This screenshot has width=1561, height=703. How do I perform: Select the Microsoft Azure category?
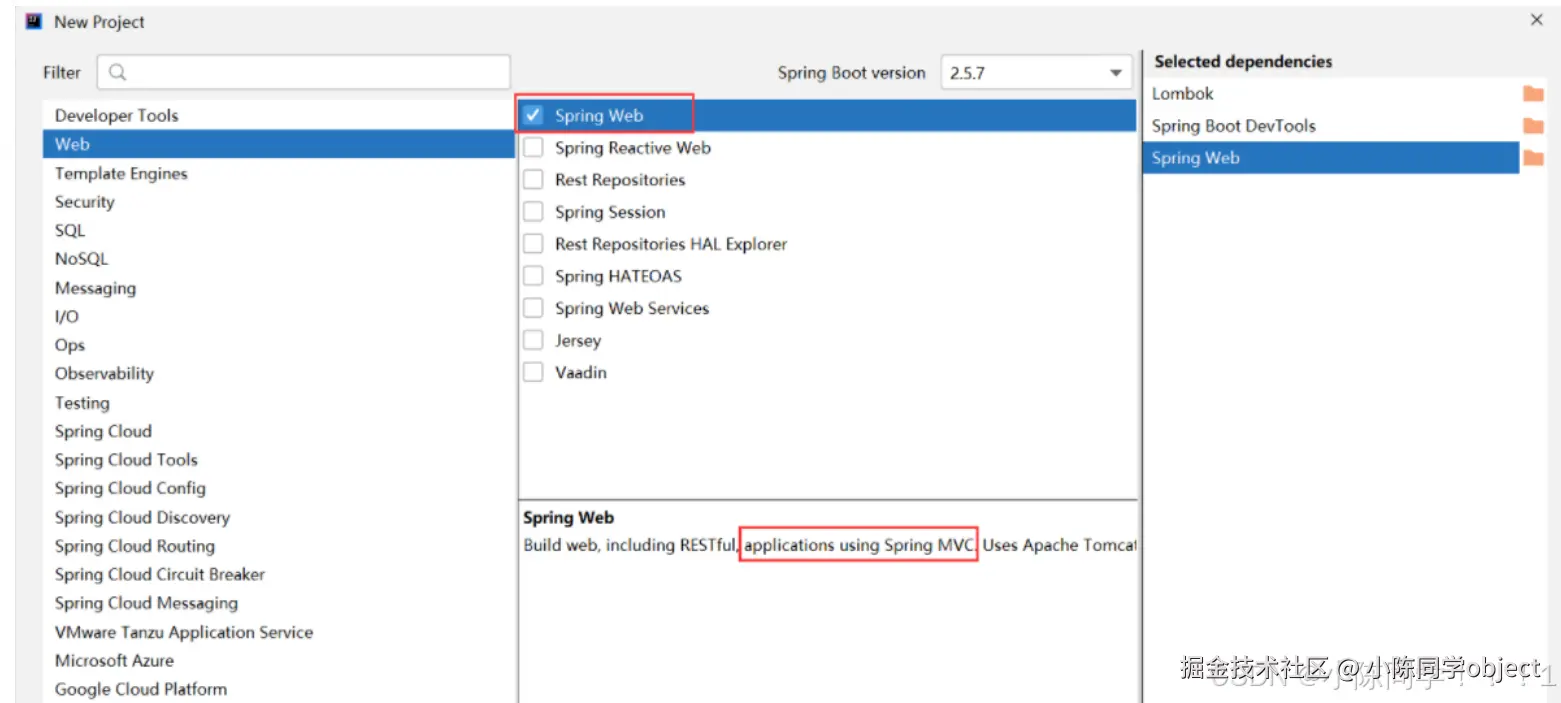coord(278,660)
